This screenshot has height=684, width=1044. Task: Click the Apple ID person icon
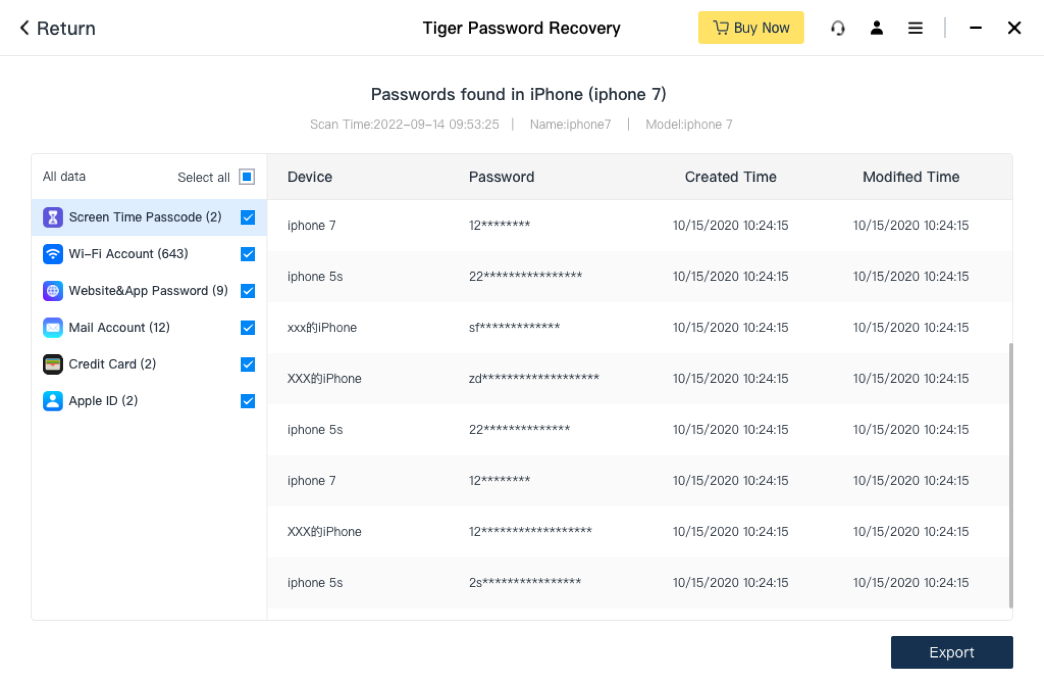[53, 401]
